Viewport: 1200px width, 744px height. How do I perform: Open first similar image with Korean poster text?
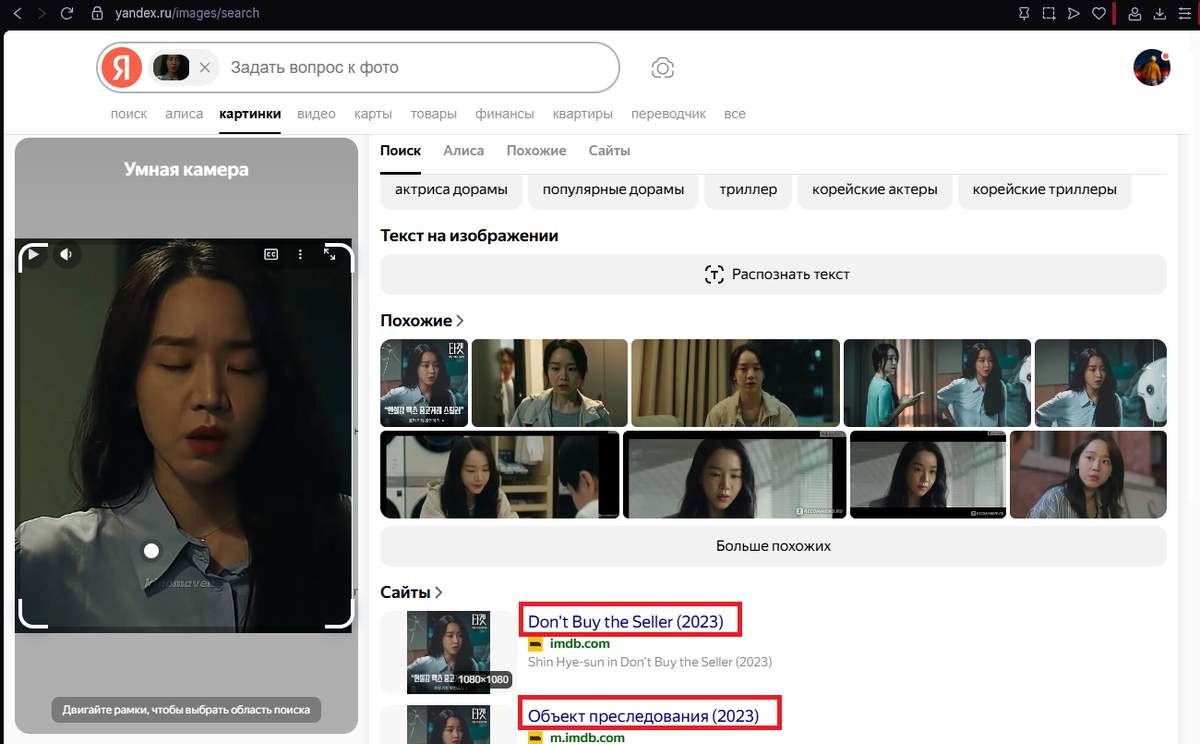[424, 383]
